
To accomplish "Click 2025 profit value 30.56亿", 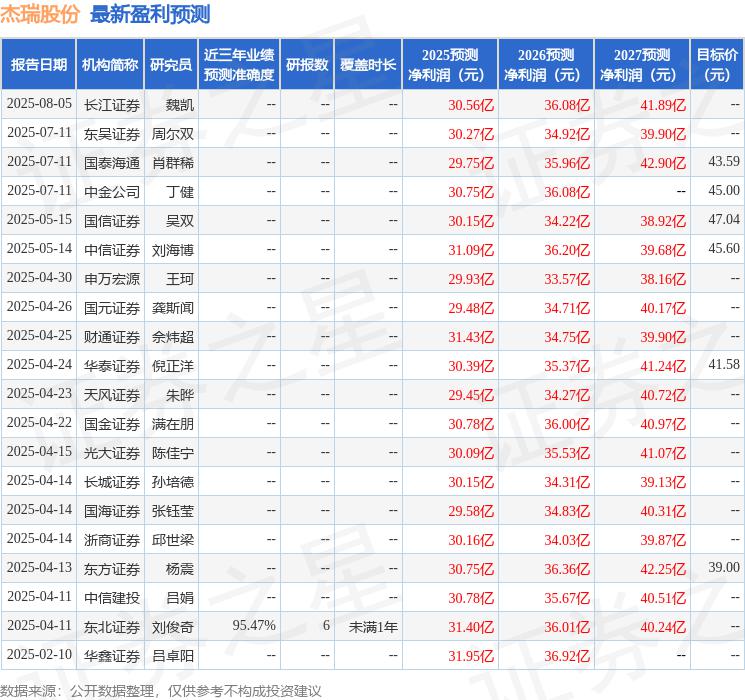I will (x=471, y=105).
